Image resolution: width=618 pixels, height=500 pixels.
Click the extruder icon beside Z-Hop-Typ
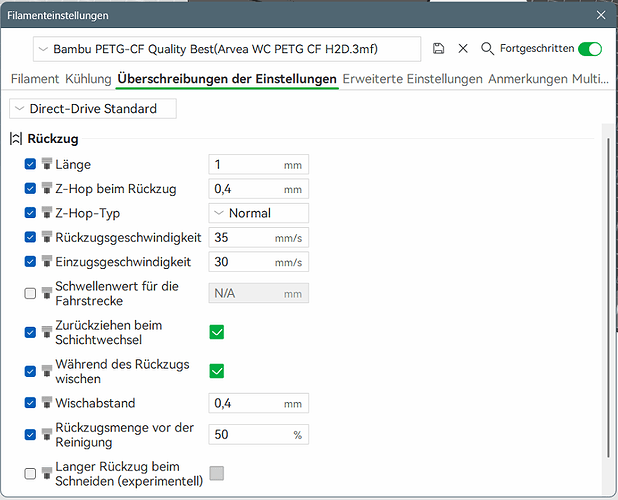pos(47,213)
